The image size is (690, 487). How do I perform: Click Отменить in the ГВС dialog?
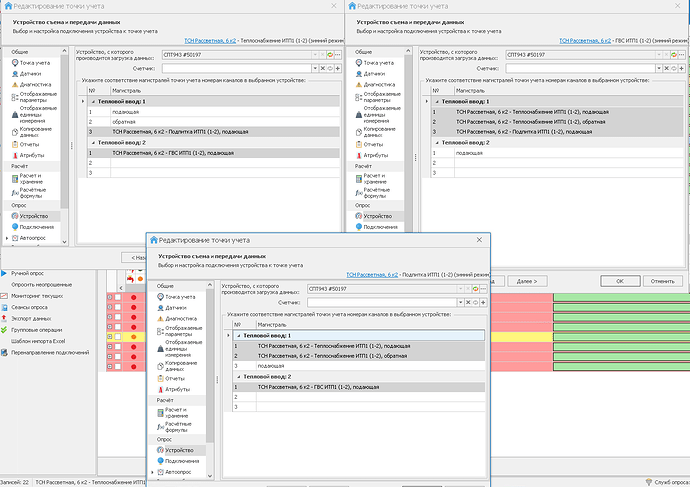point(663,281)
